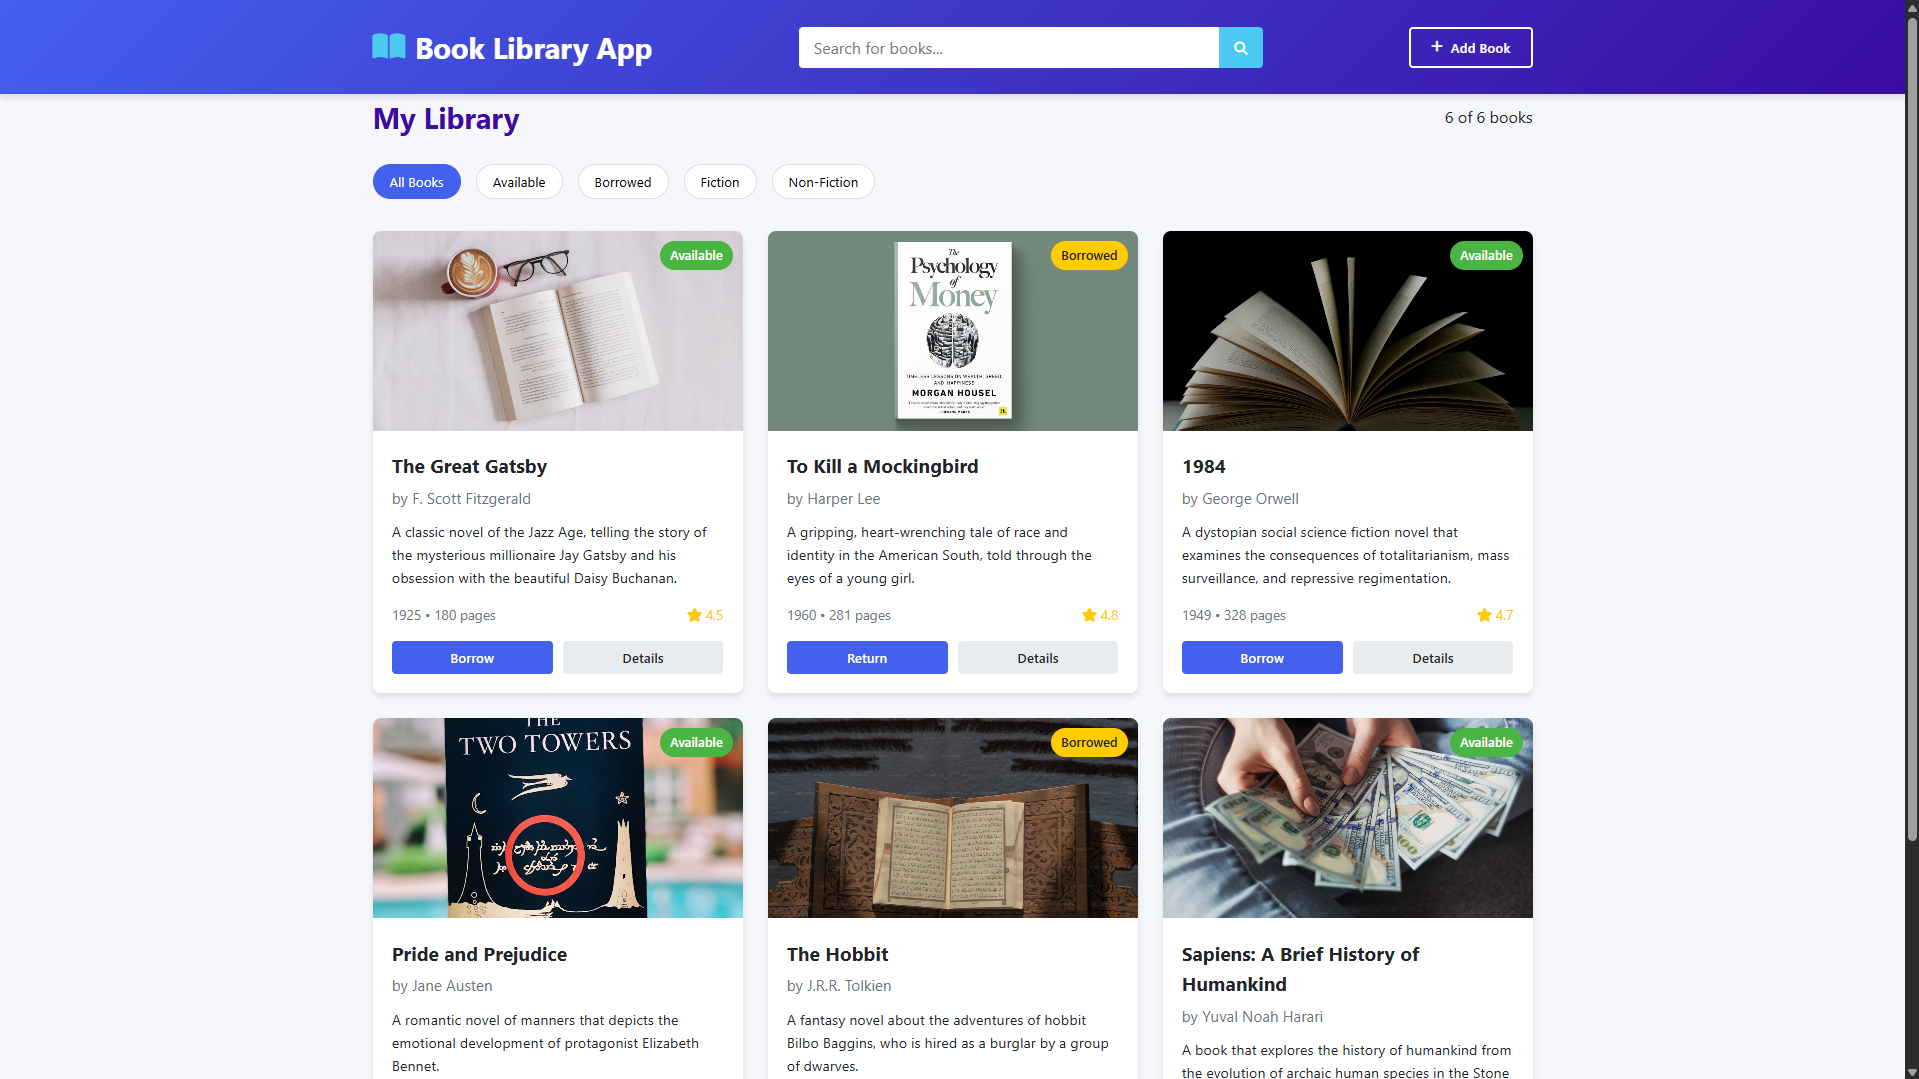
Task: Switch to the Non-Fiction filter
Action: (823, 182)
